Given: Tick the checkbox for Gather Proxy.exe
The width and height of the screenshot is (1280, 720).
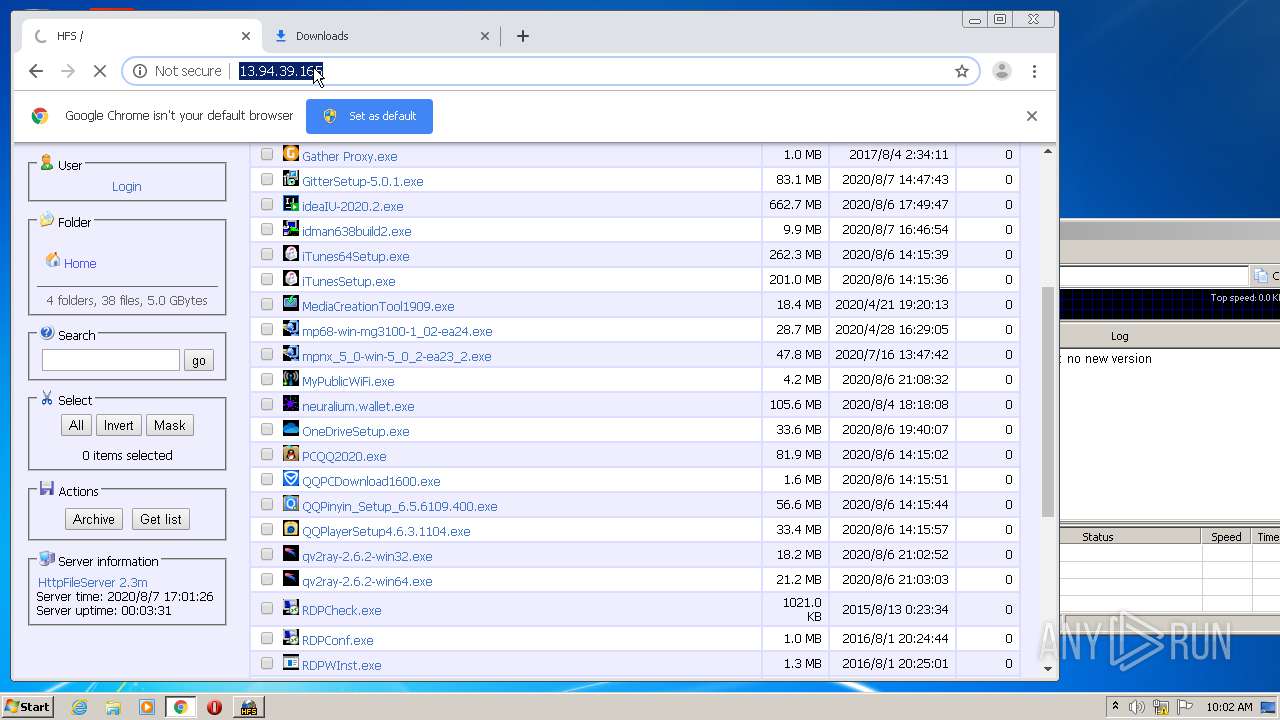Looking at the screenshot, I should [x=267, y=155].
